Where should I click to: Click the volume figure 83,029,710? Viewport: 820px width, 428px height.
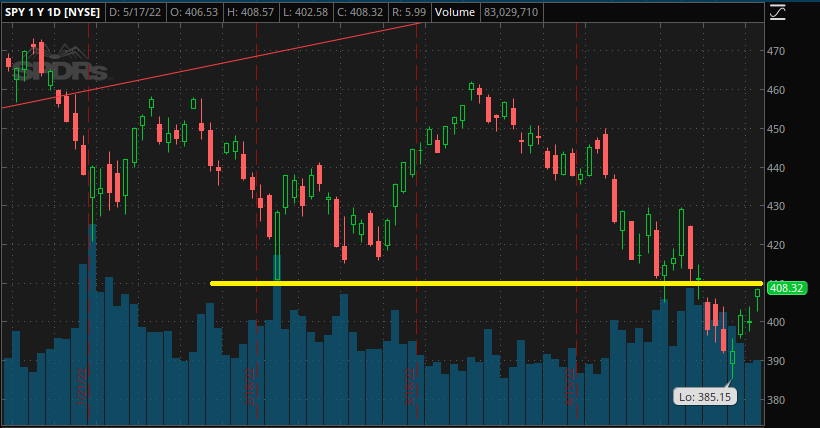(x=511, y=12)
